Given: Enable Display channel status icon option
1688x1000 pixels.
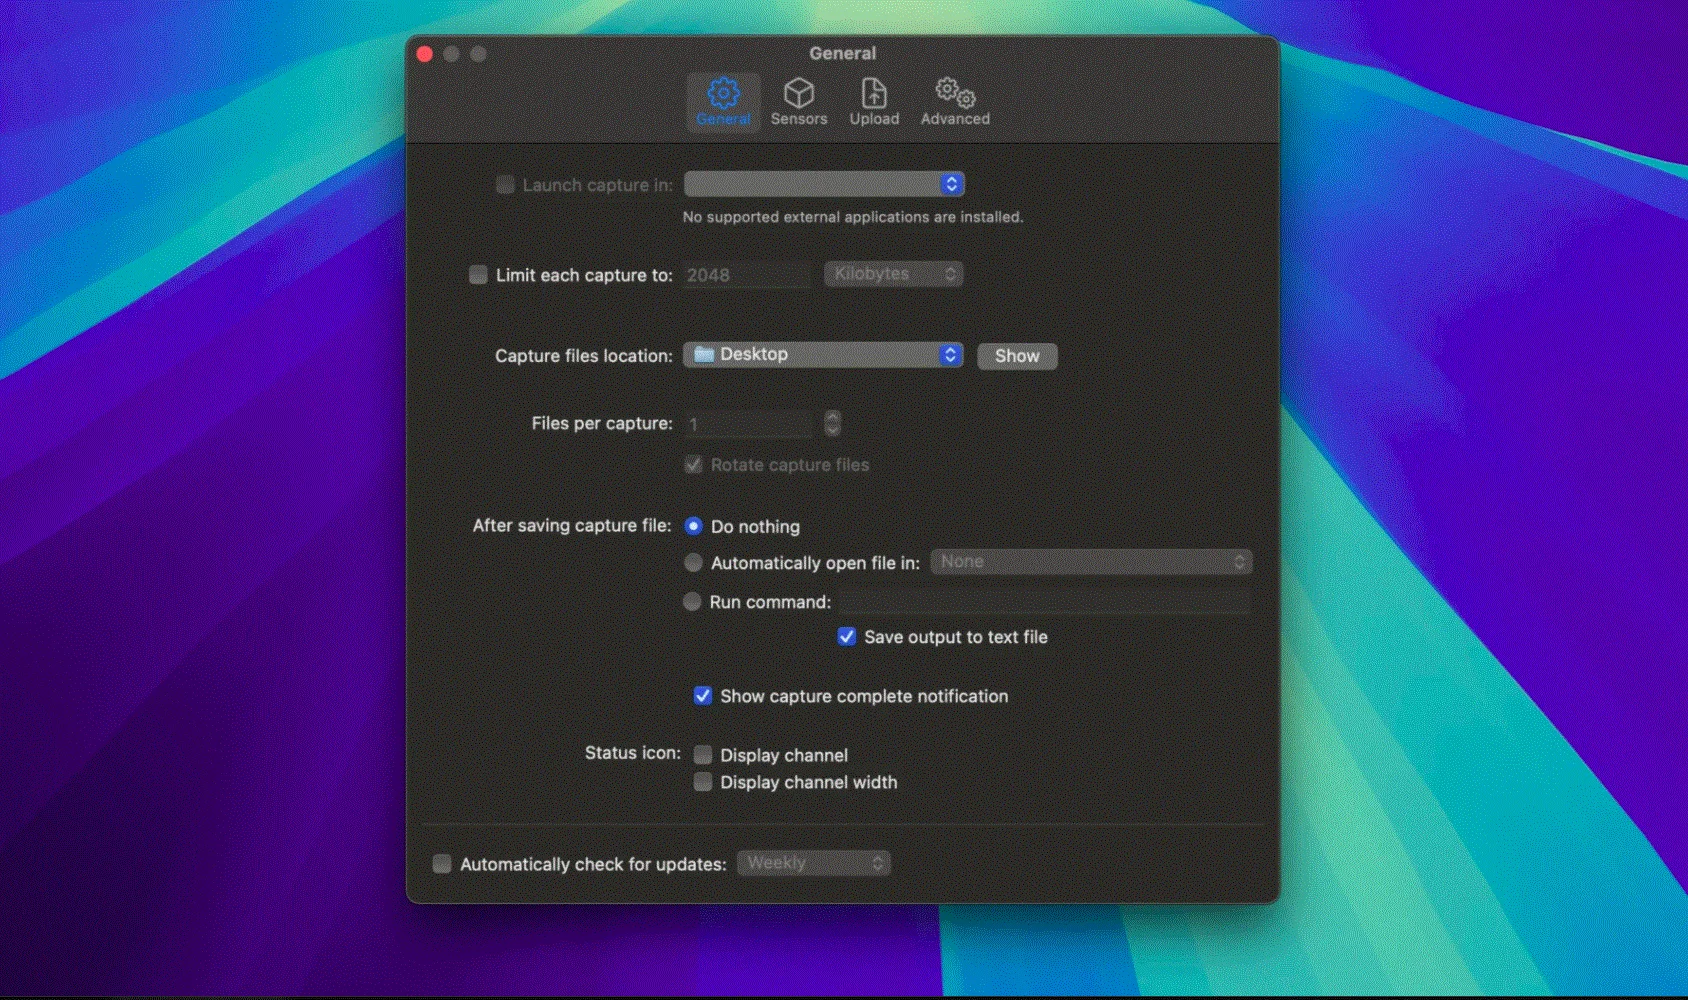Looking at the screenshot, I should 703,754.
